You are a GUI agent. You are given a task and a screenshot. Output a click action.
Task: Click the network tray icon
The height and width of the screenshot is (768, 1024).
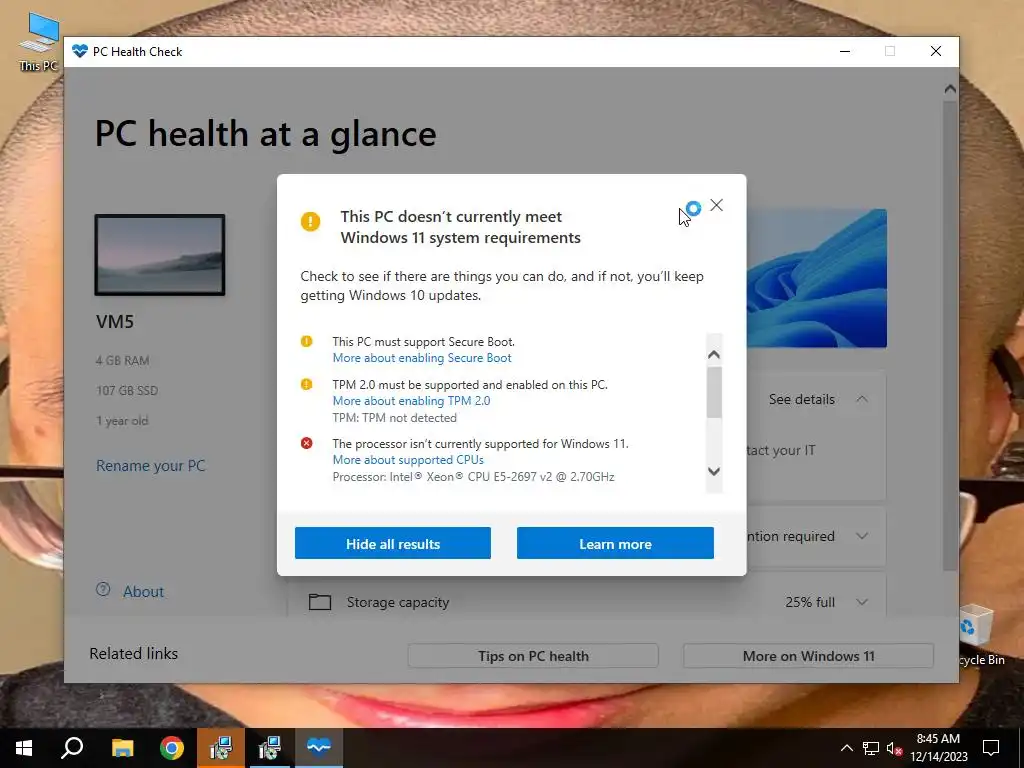point(871,748)
